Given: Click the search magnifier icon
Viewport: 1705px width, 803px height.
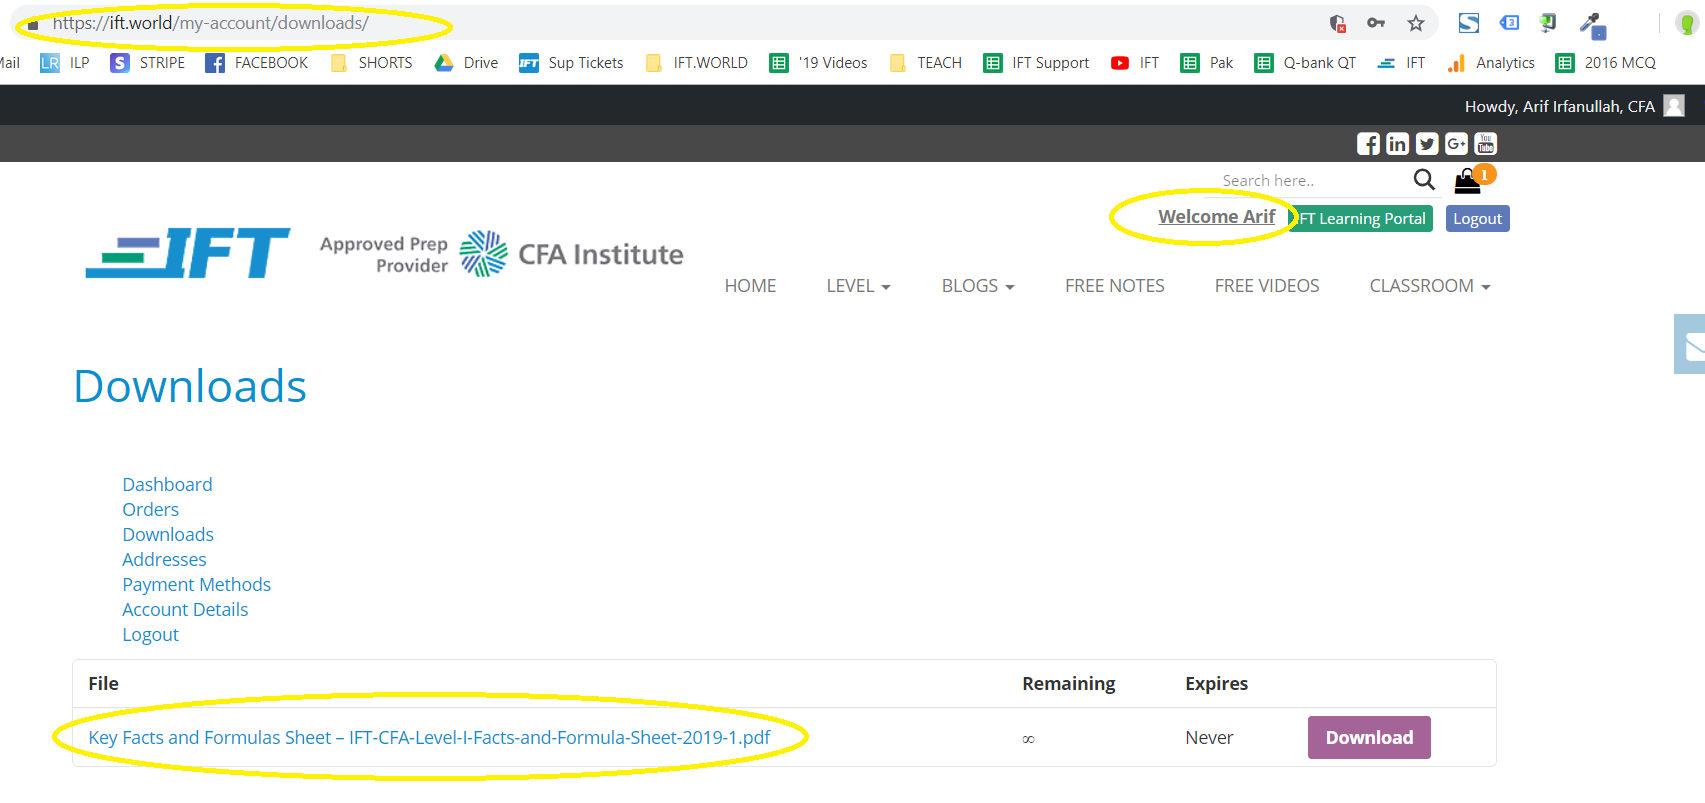Looking at the screenshot, I should tap(1424, 180).
